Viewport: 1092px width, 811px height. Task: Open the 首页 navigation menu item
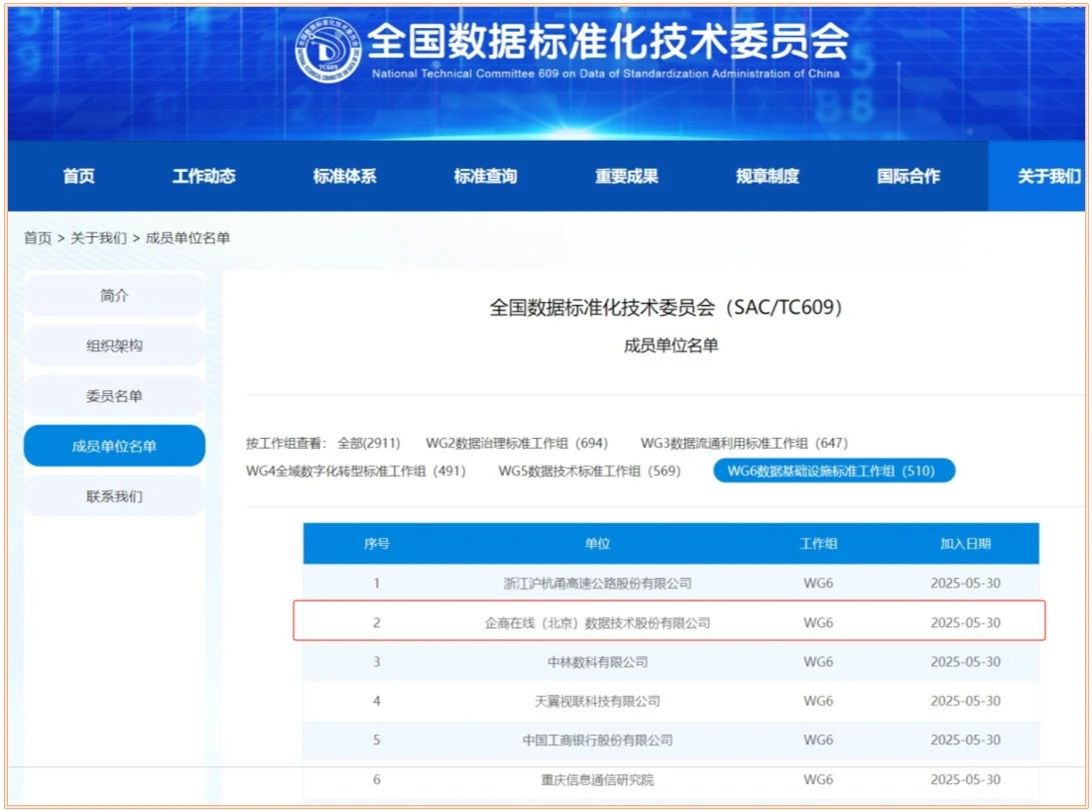pyautogui.click(x=78, y=176)
